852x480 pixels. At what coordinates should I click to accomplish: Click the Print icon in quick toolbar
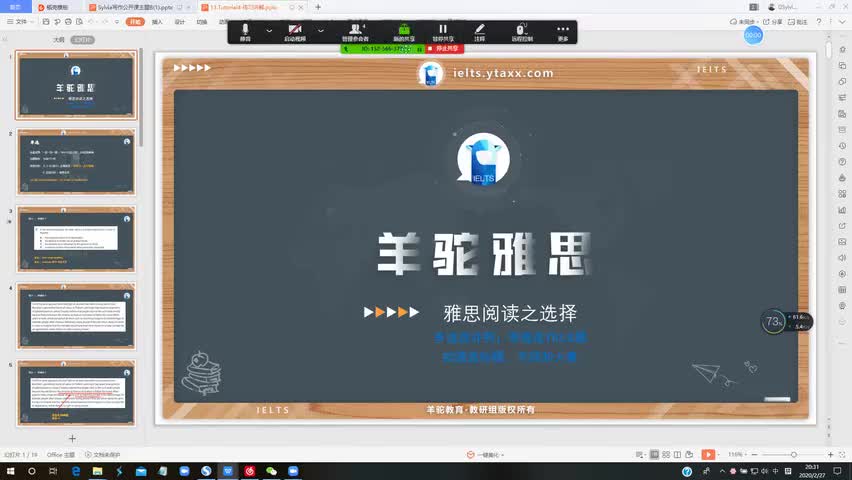(x=68, y=22)
